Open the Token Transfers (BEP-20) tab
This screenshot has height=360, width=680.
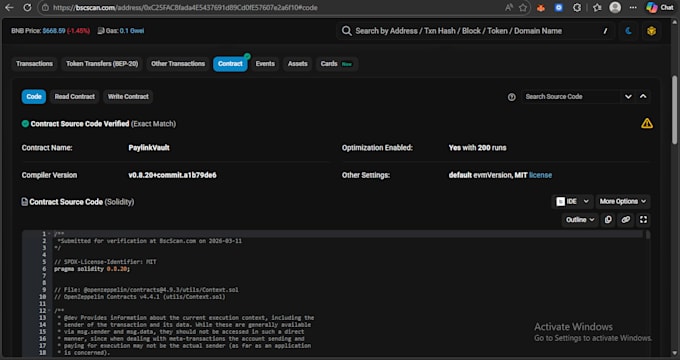(x=102, y=64)
